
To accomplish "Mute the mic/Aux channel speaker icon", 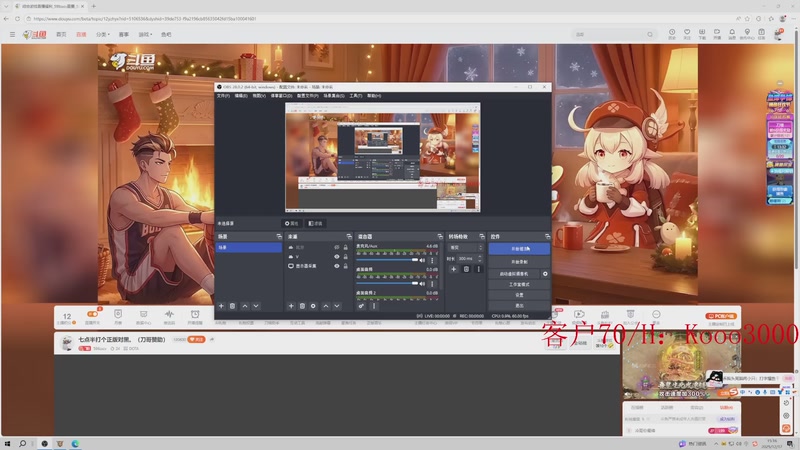I will click(422, 260).
